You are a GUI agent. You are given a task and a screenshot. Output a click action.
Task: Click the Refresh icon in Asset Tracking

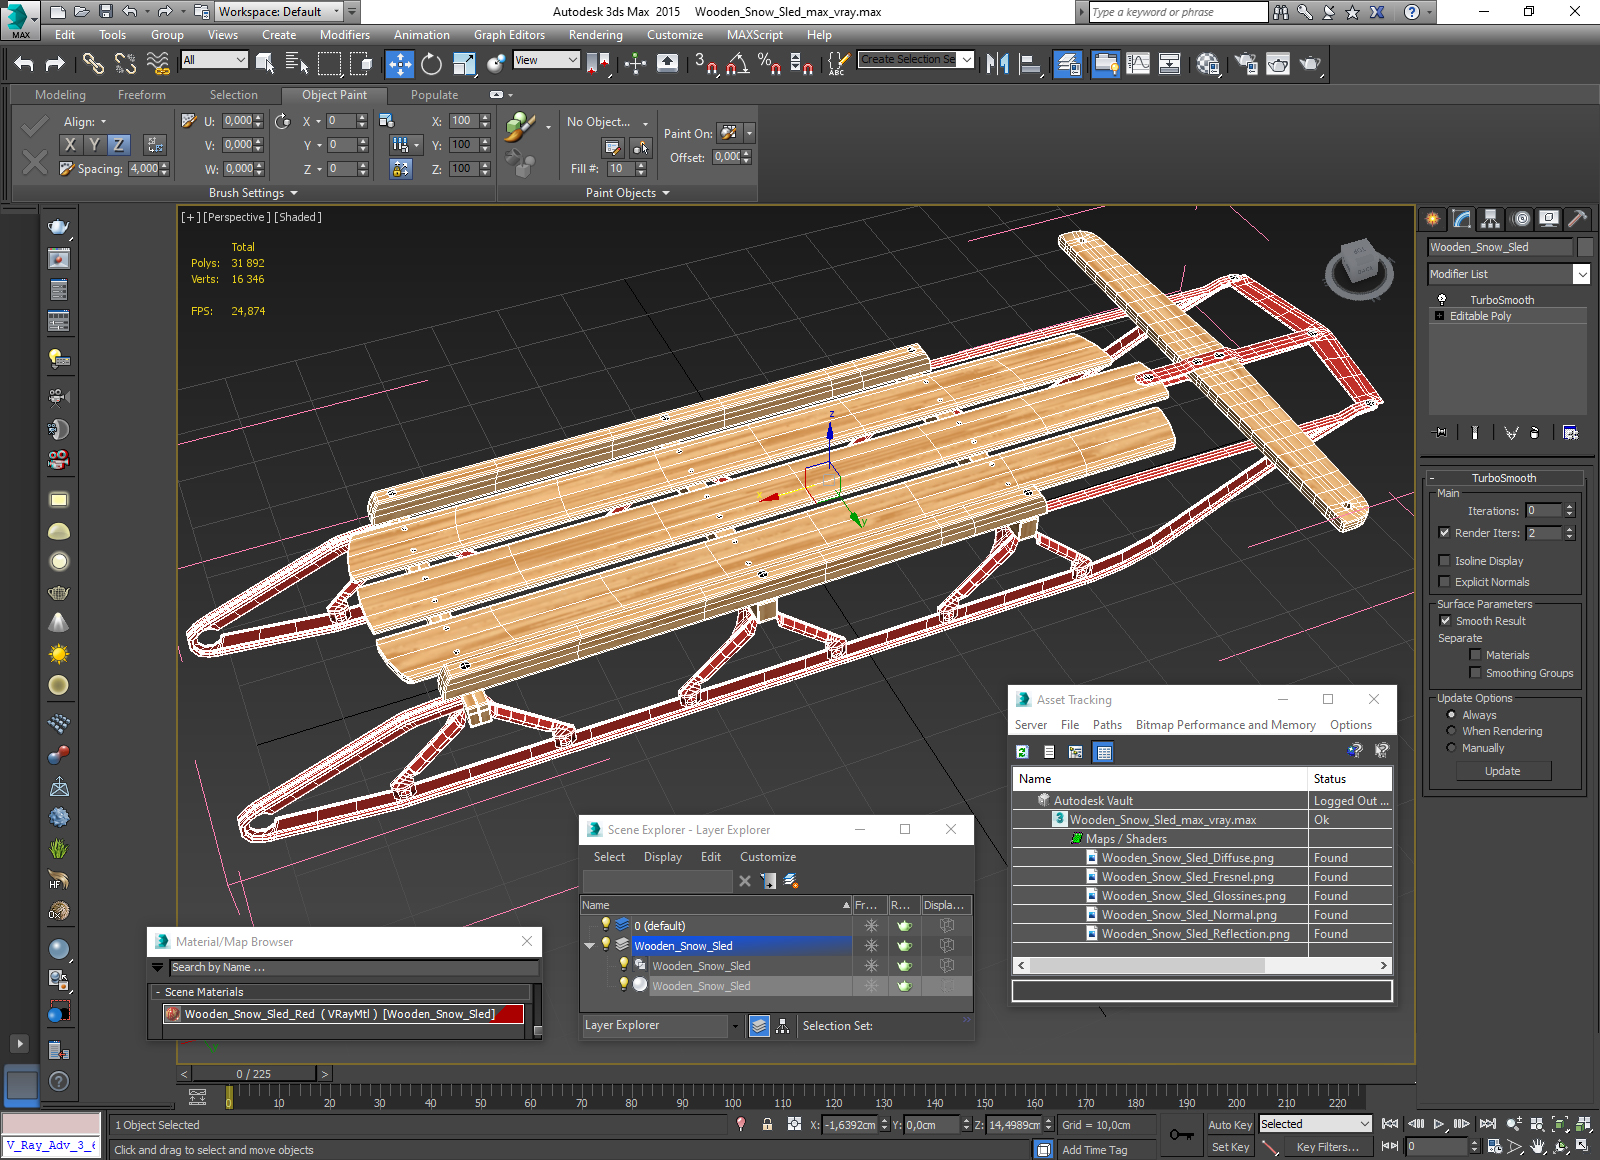(1022, 752)
